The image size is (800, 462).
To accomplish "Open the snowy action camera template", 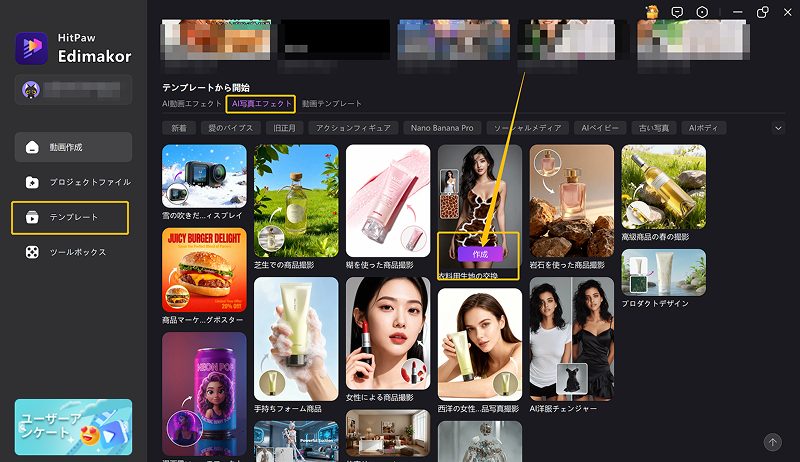I will tap(204, 176).
